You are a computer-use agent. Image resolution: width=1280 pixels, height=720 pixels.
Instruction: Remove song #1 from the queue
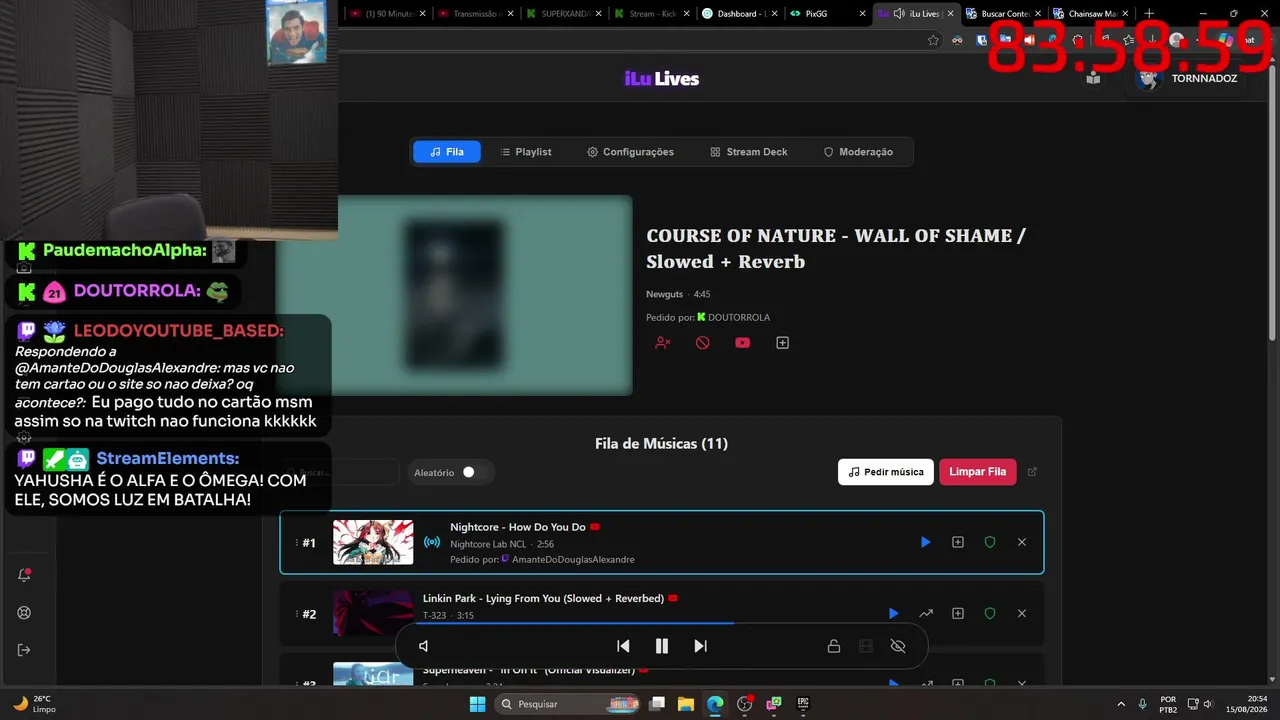pos(1022,542)
